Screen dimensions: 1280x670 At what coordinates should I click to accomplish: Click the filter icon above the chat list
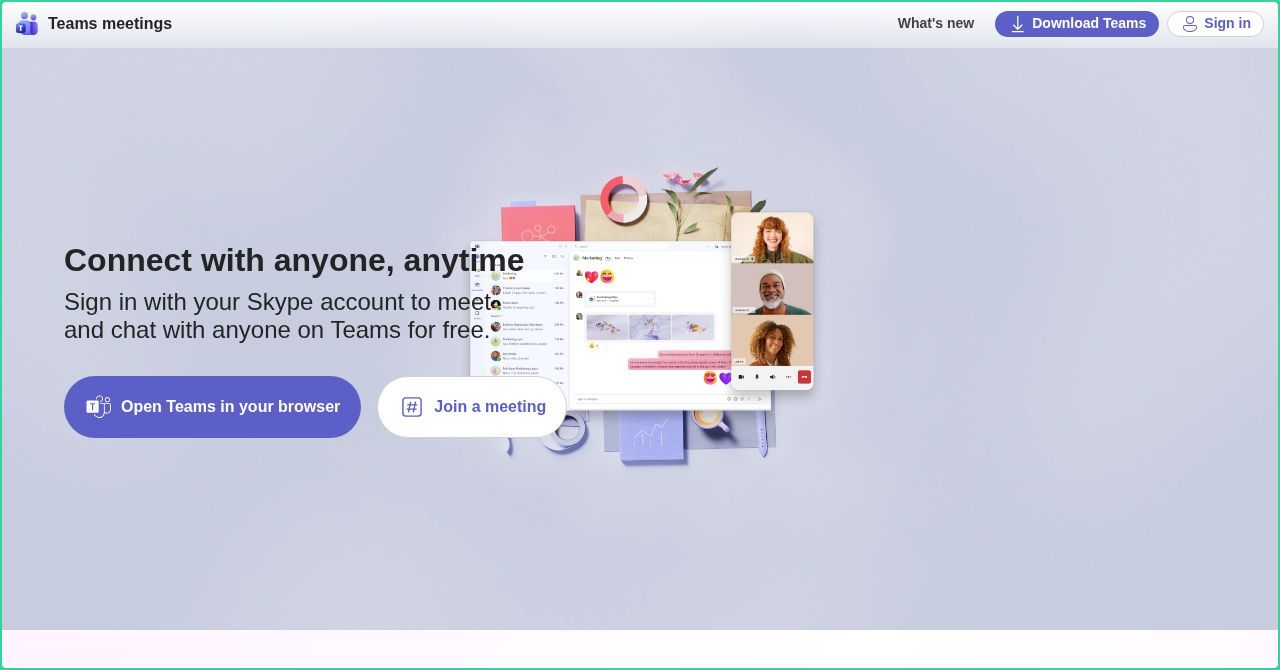point(546,257)
